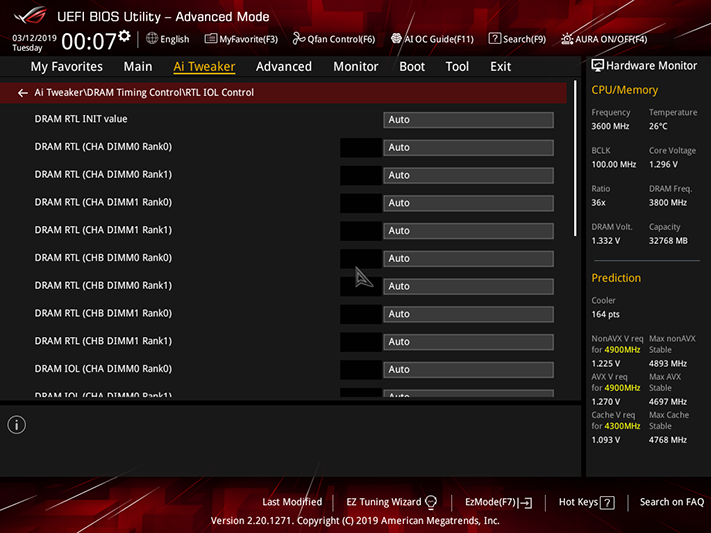Viewport: 711px width, 533px height.
Task: Click the 164 pts cooler score
Action: [605, 314]
